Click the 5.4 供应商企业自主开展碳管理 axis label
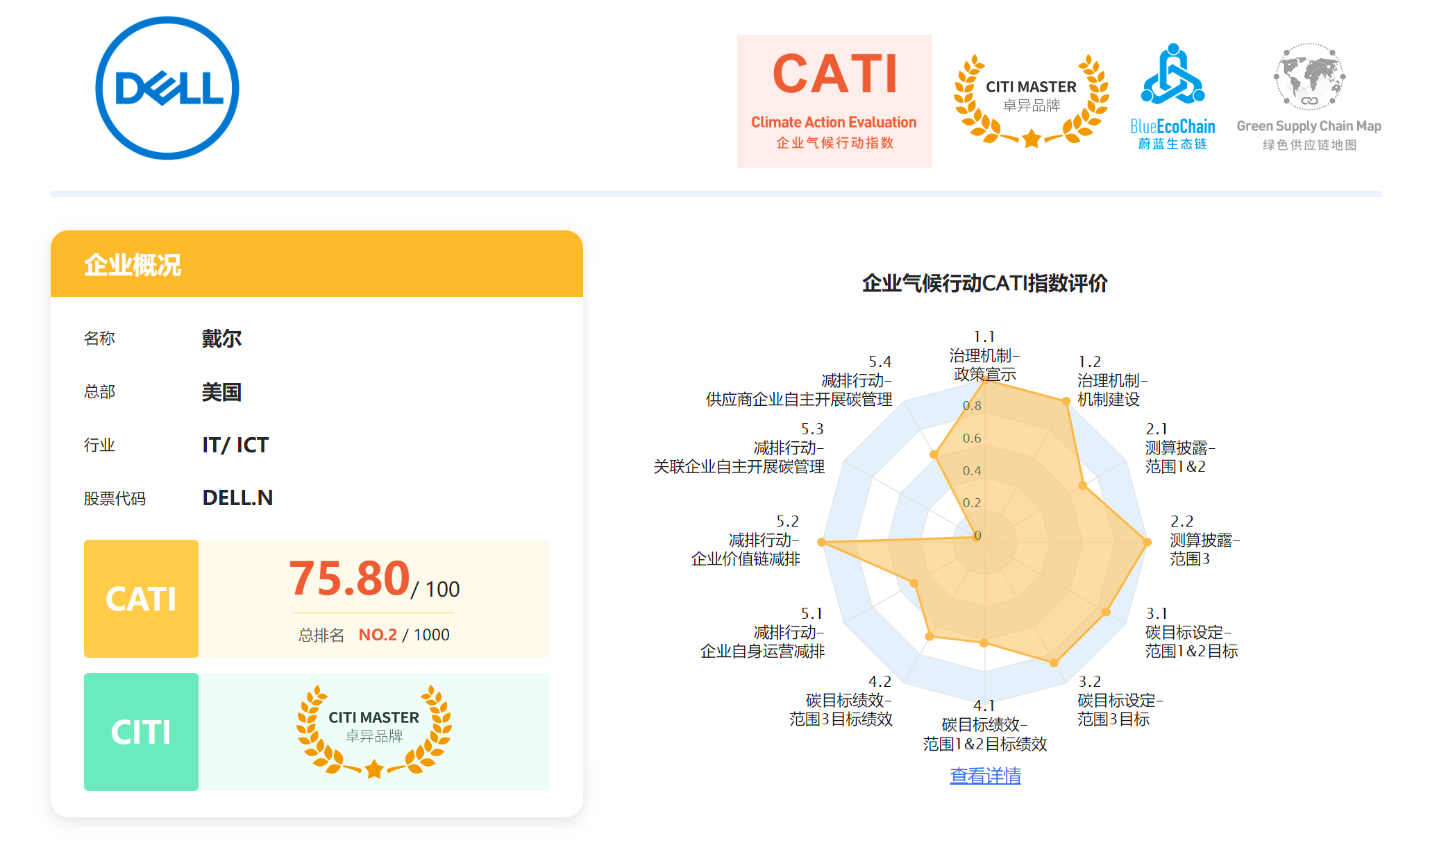The image size is (1430, 861). click(800, 381)
